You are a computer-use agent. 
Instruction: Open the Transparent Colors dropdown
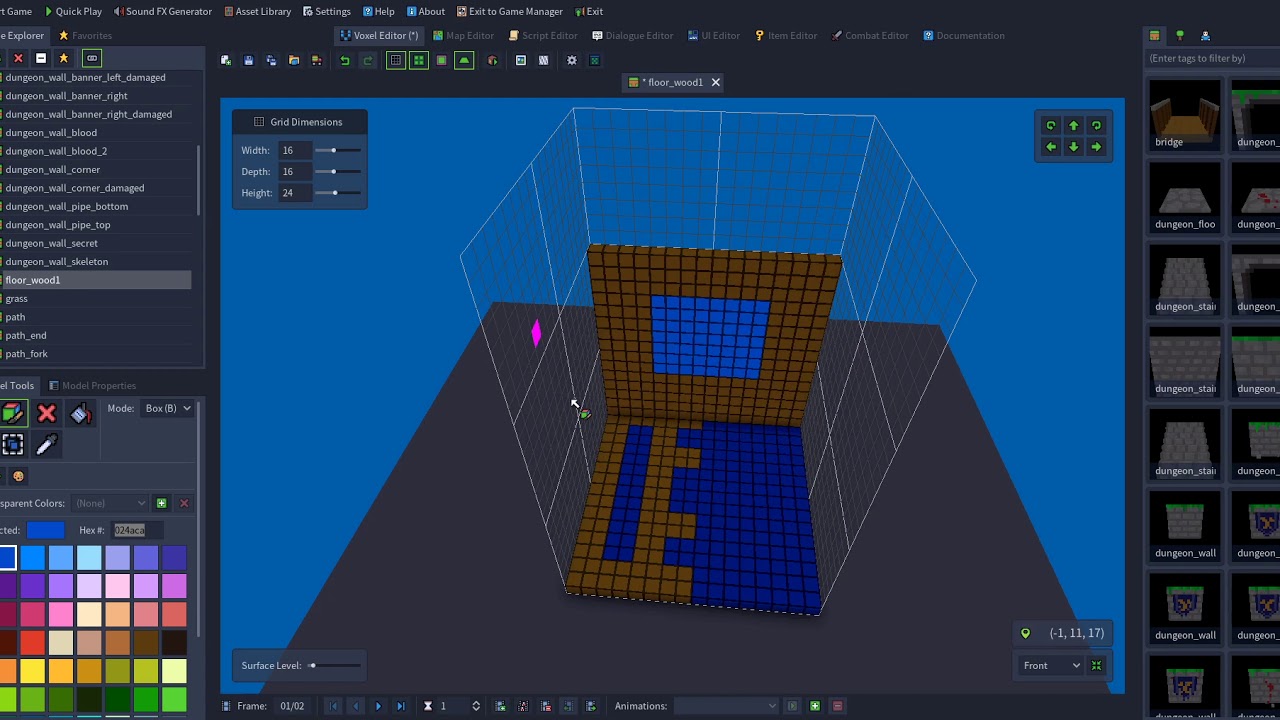(x=110, y=503)
